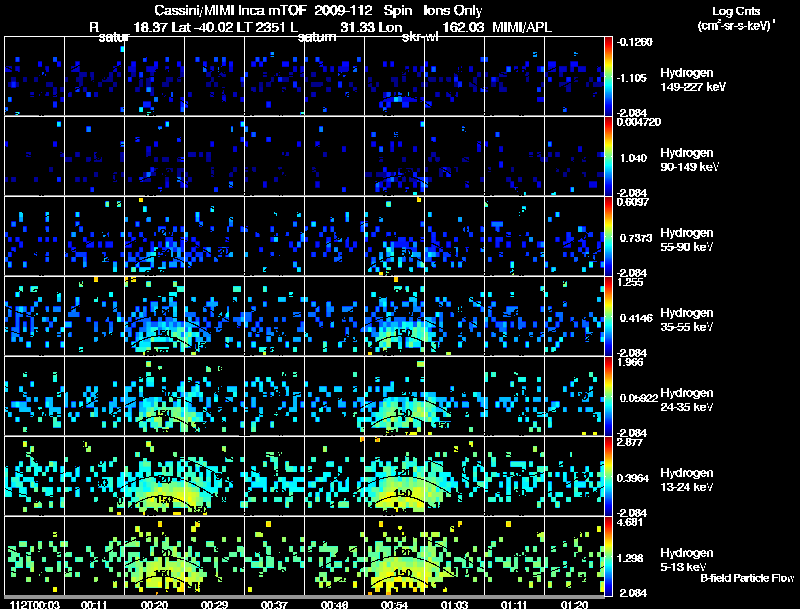
Task: Click the Ions Only header text
Action: tap(452, 10)
